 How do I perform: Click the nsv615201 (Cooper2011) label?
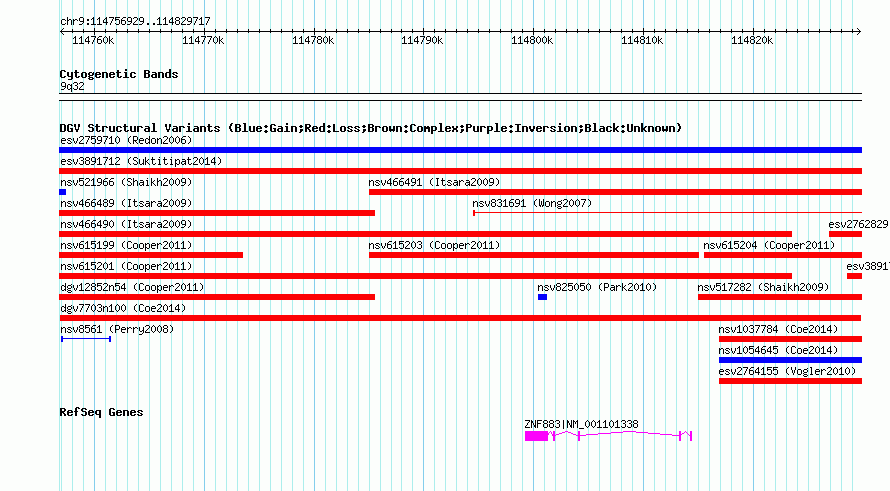pos(126,266)
